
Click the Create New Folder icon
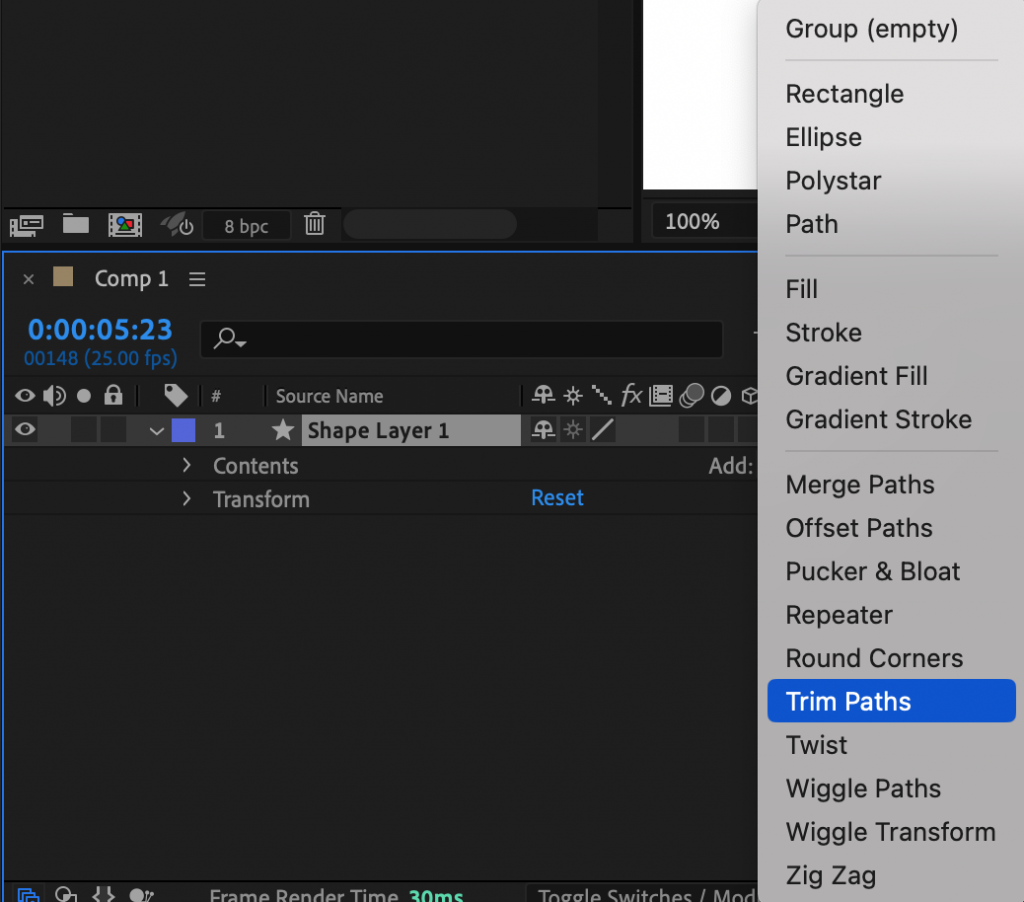click(x=75, y=225)
